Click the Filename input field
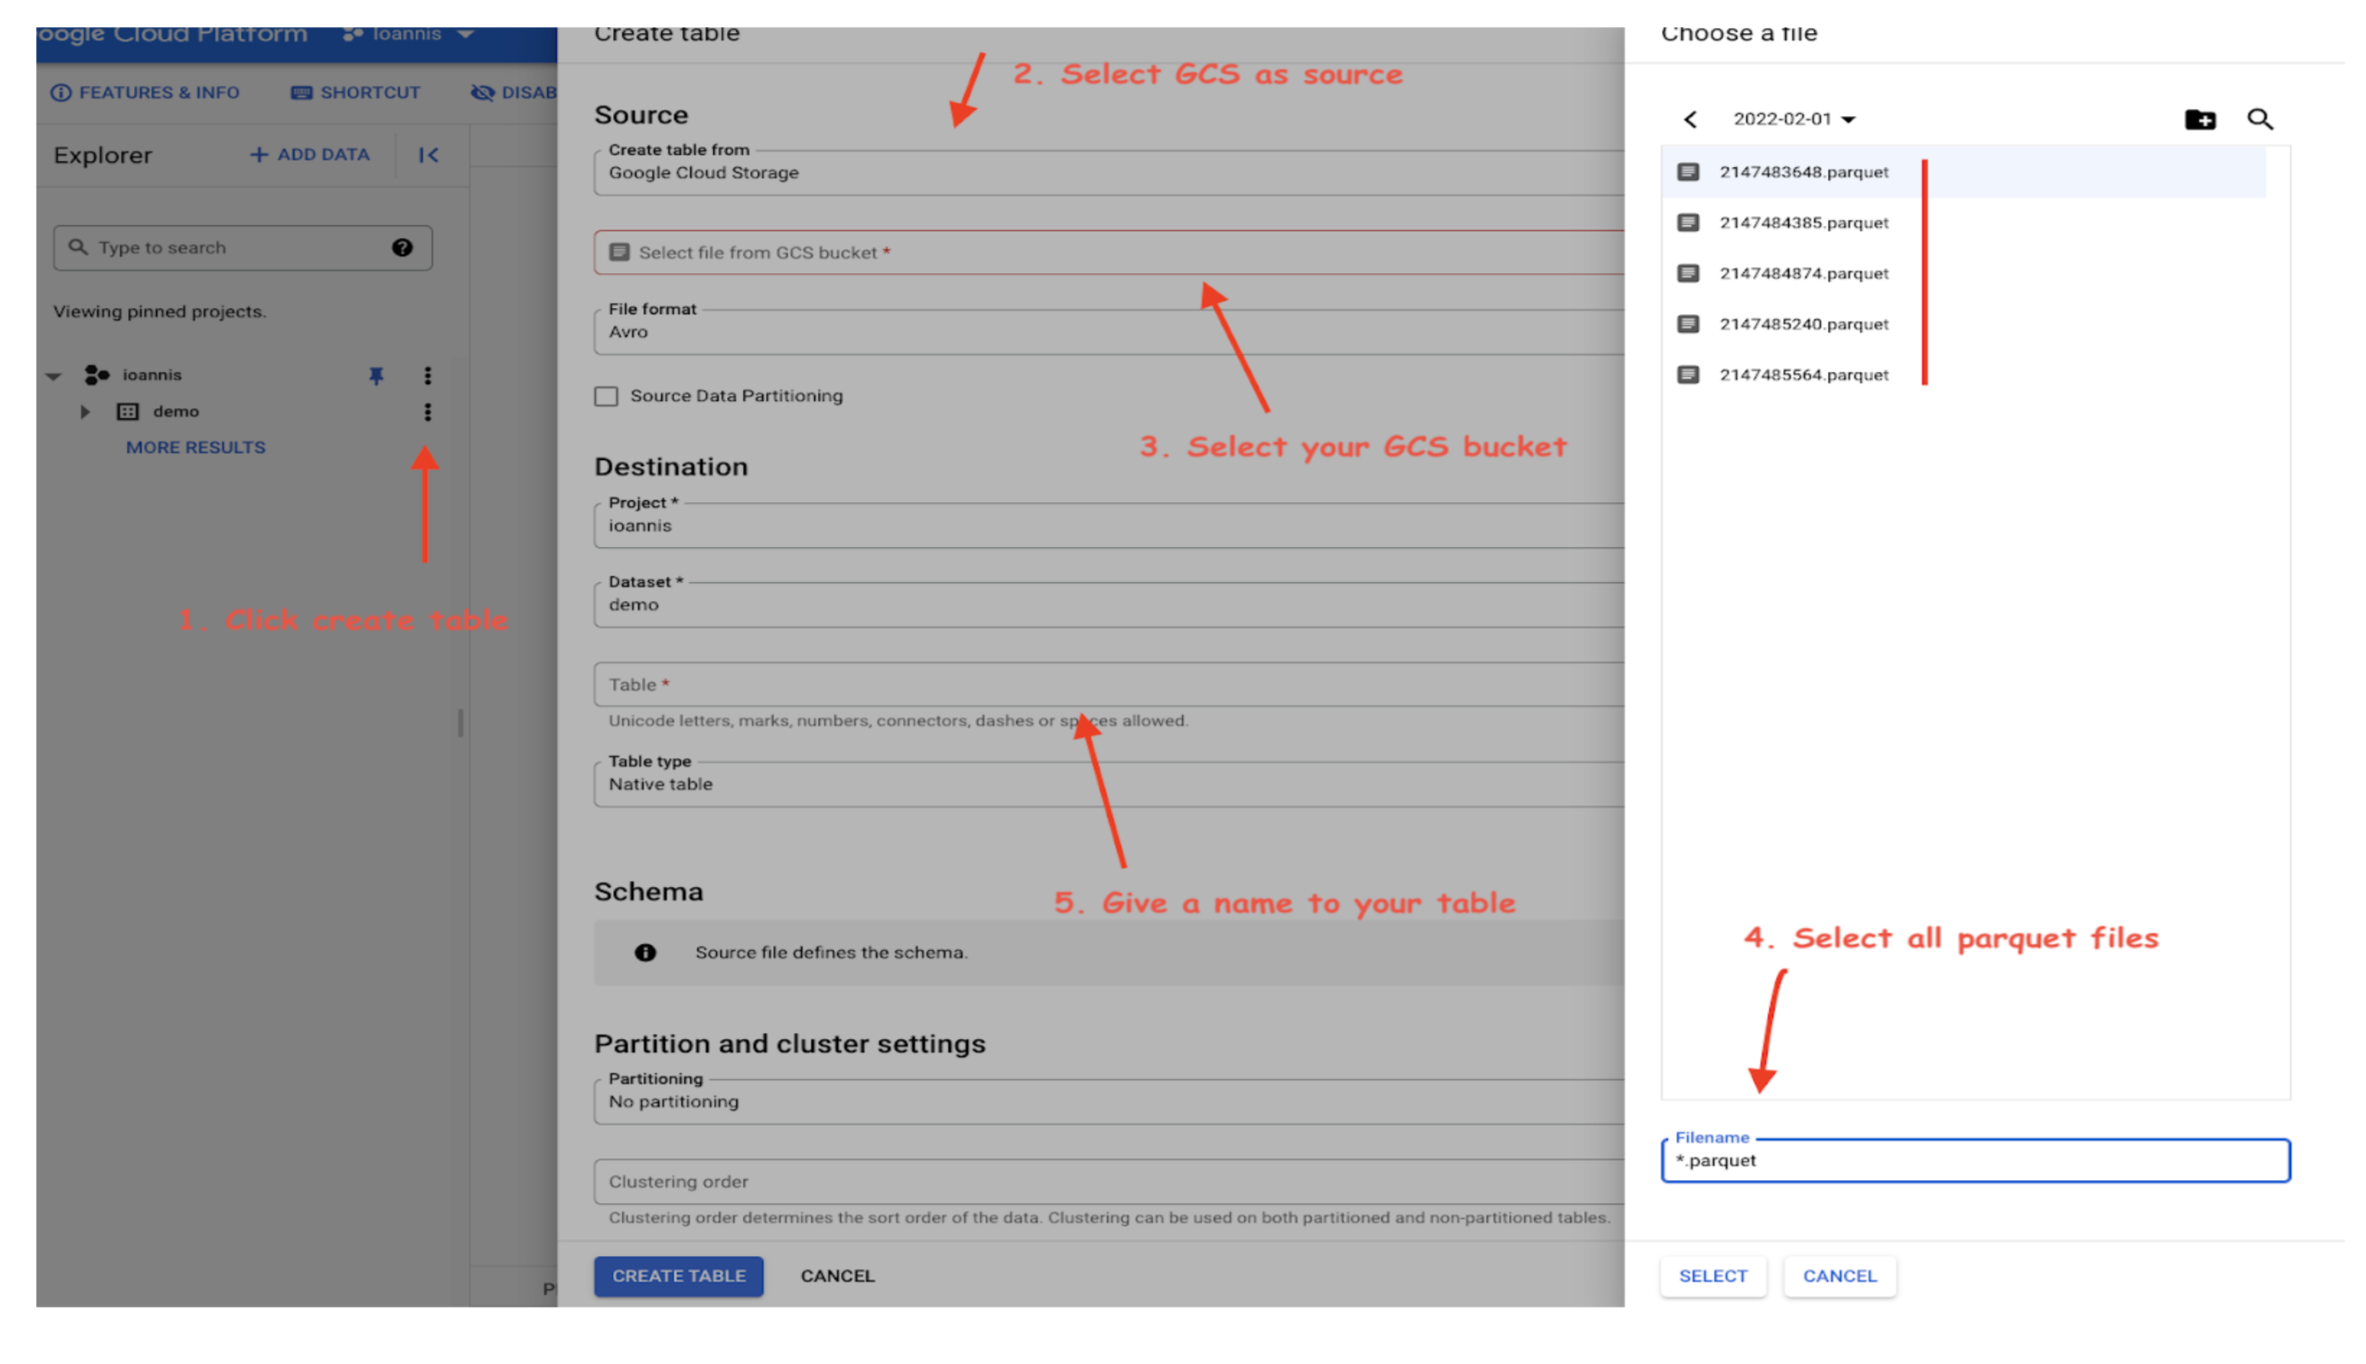This screenshot has height=1364, width=2366. 1974,1159
